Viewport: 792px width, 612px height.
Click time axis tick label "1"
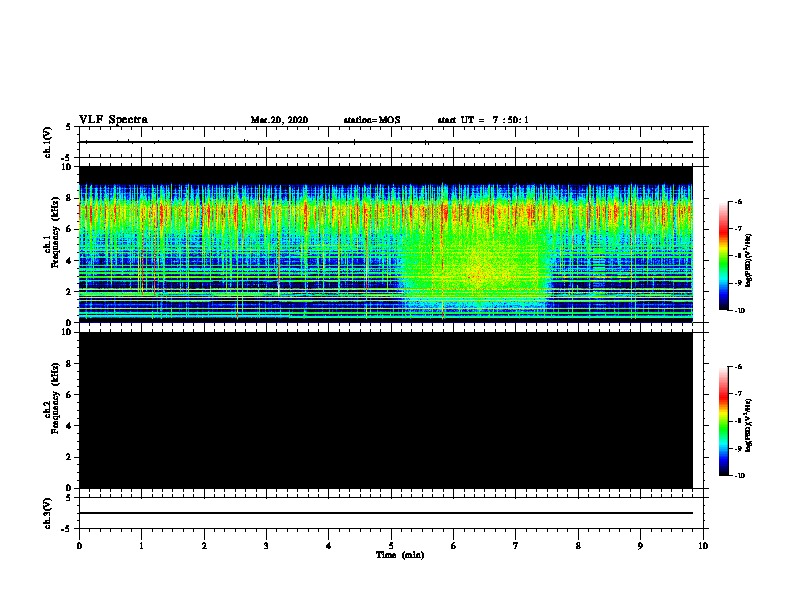point(141,546)
